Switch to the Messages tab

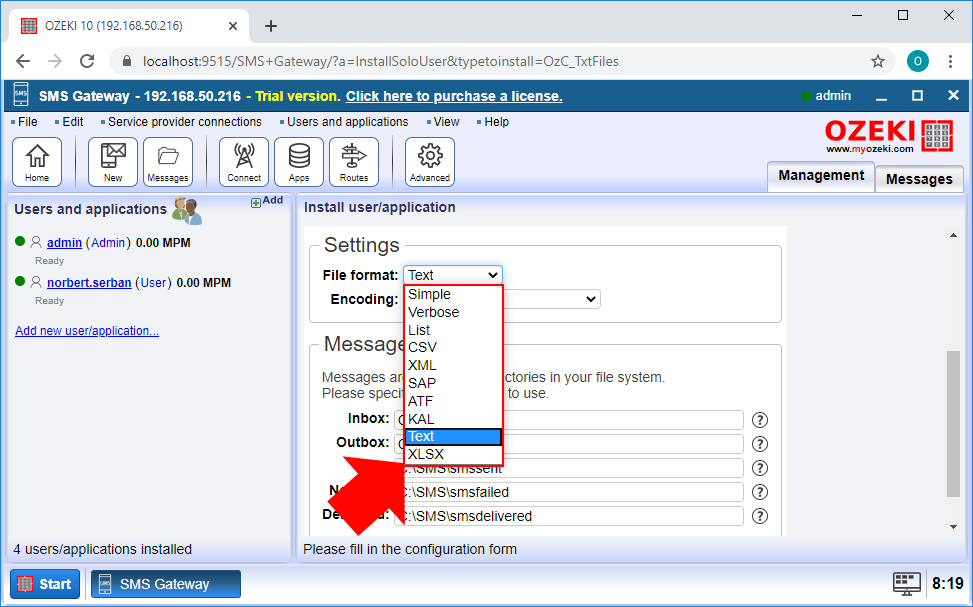tap(919, 179)
